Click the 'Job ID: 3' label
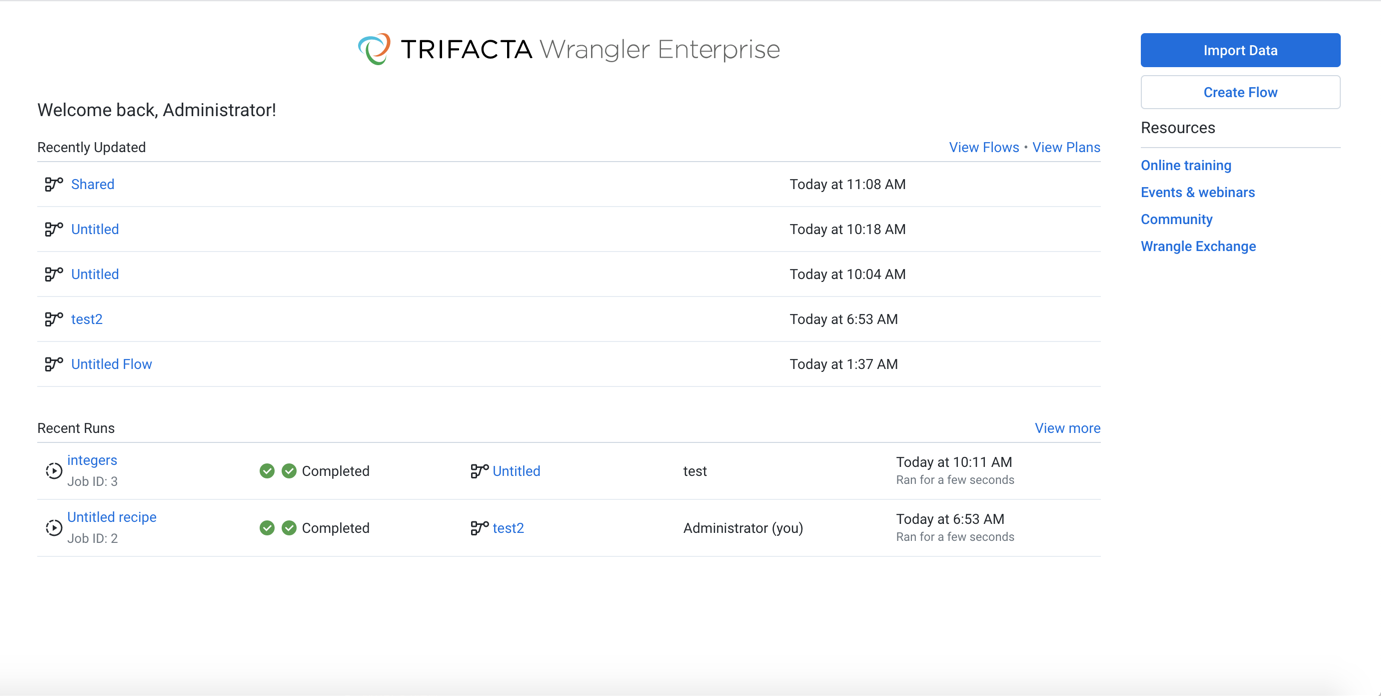1381x696 pixels. tap(92, 481)
